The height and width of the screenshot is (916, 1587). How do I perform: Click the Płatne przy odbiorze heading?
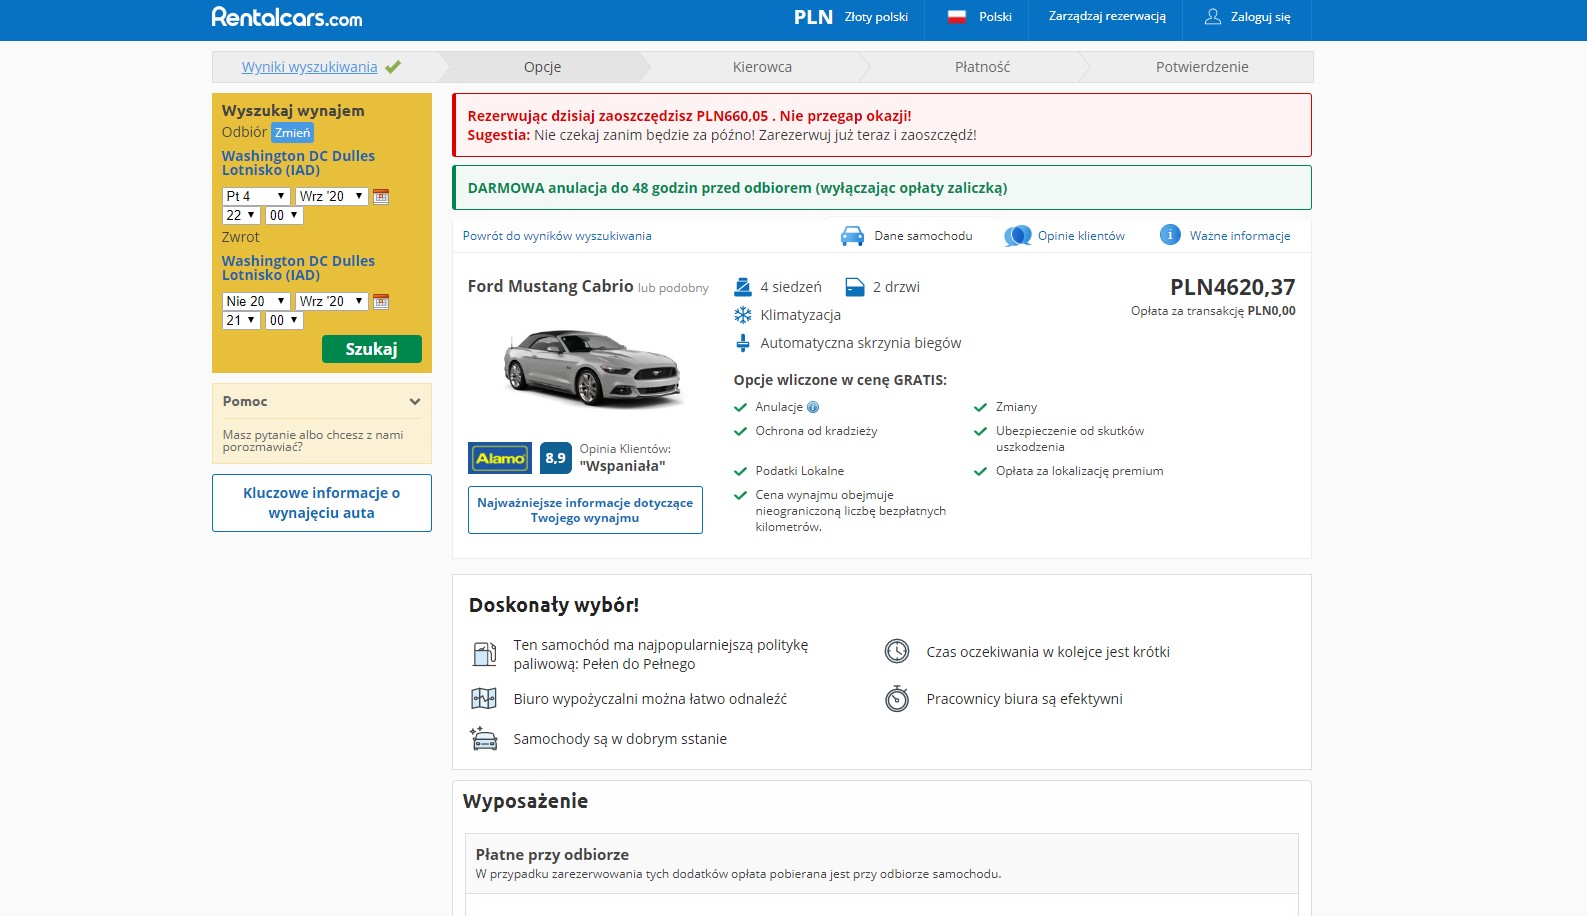(x=552, y=855)
